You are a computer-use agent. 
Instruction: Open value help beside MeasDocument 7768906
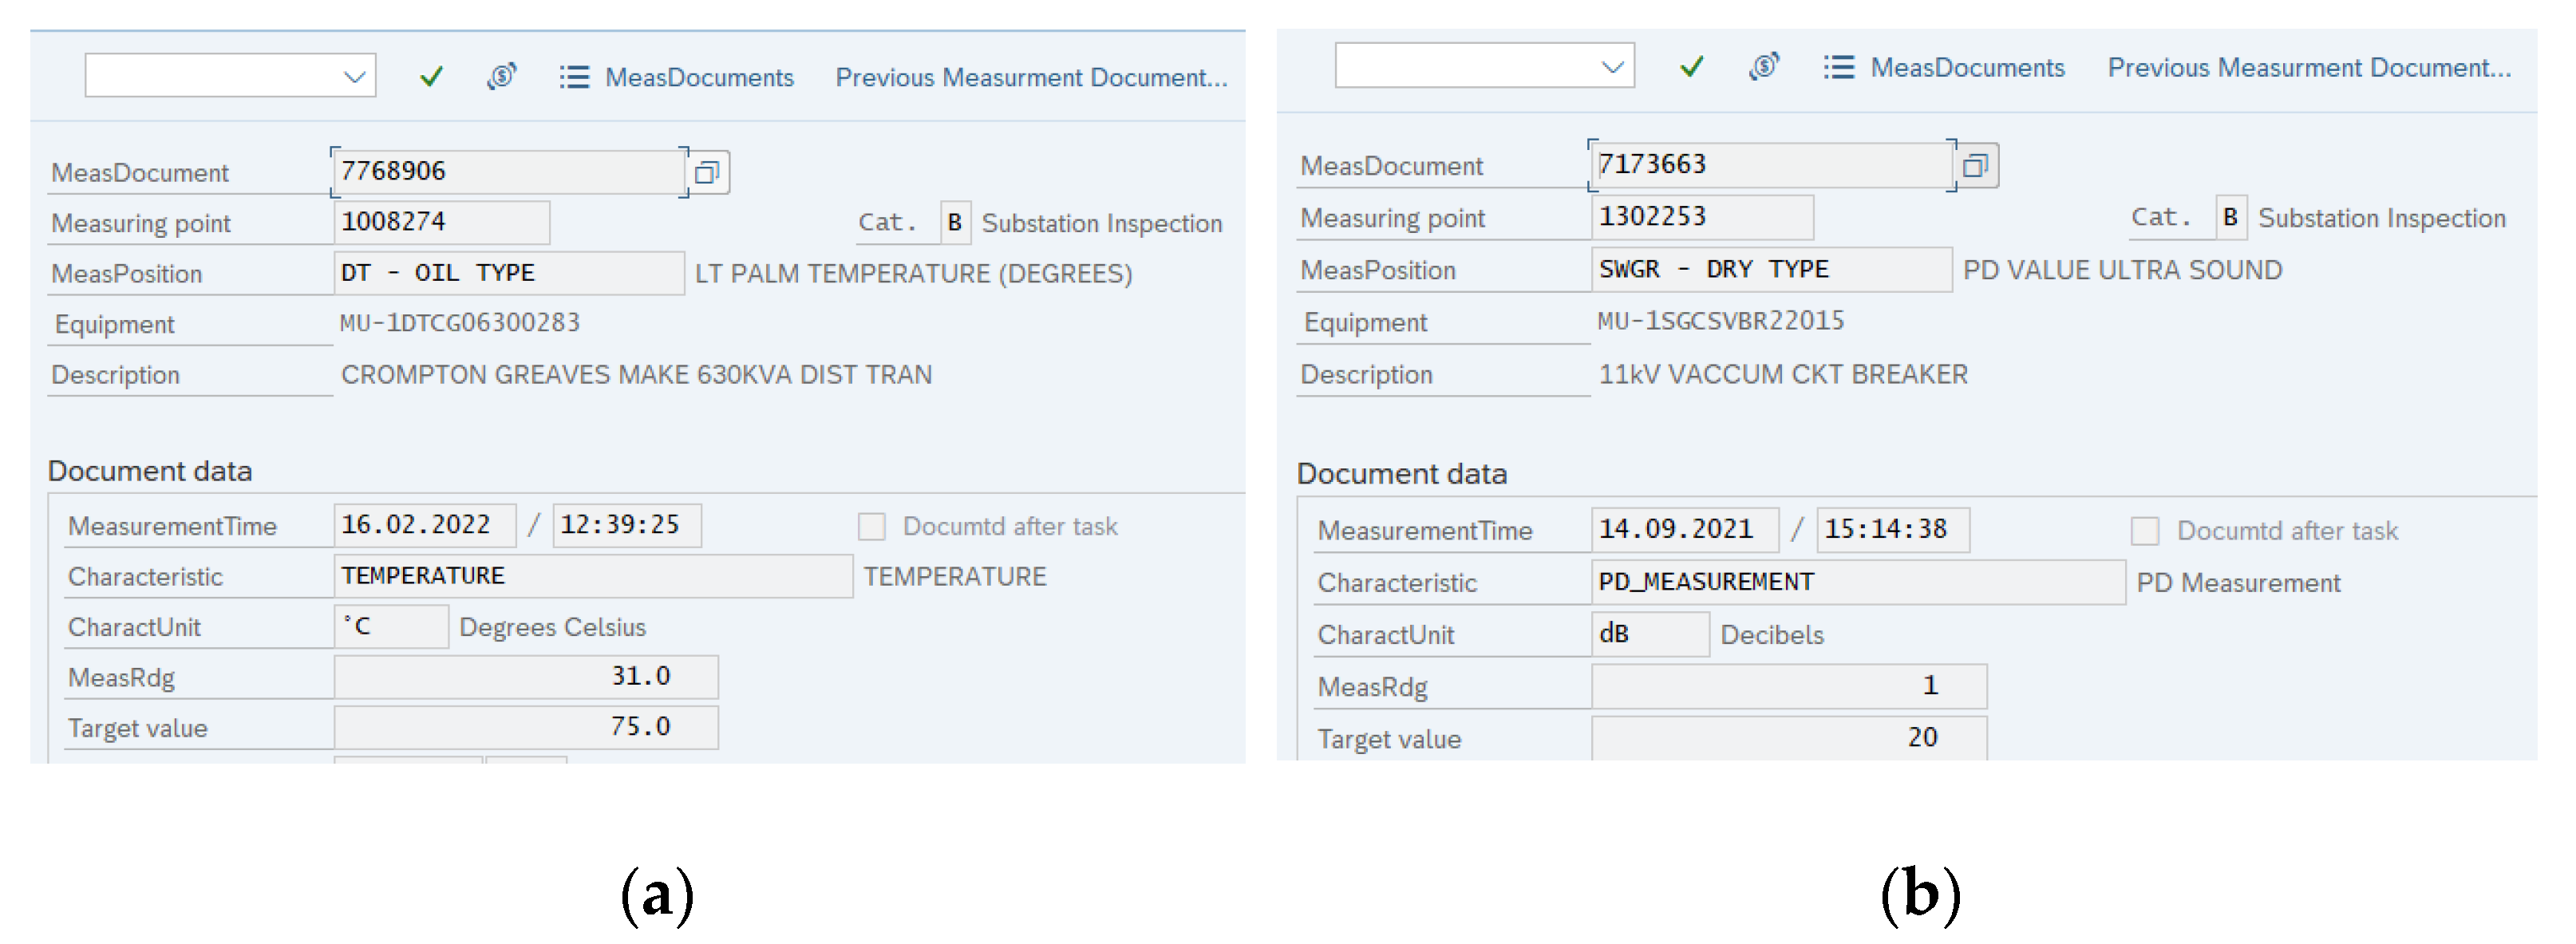click(708, 172)
